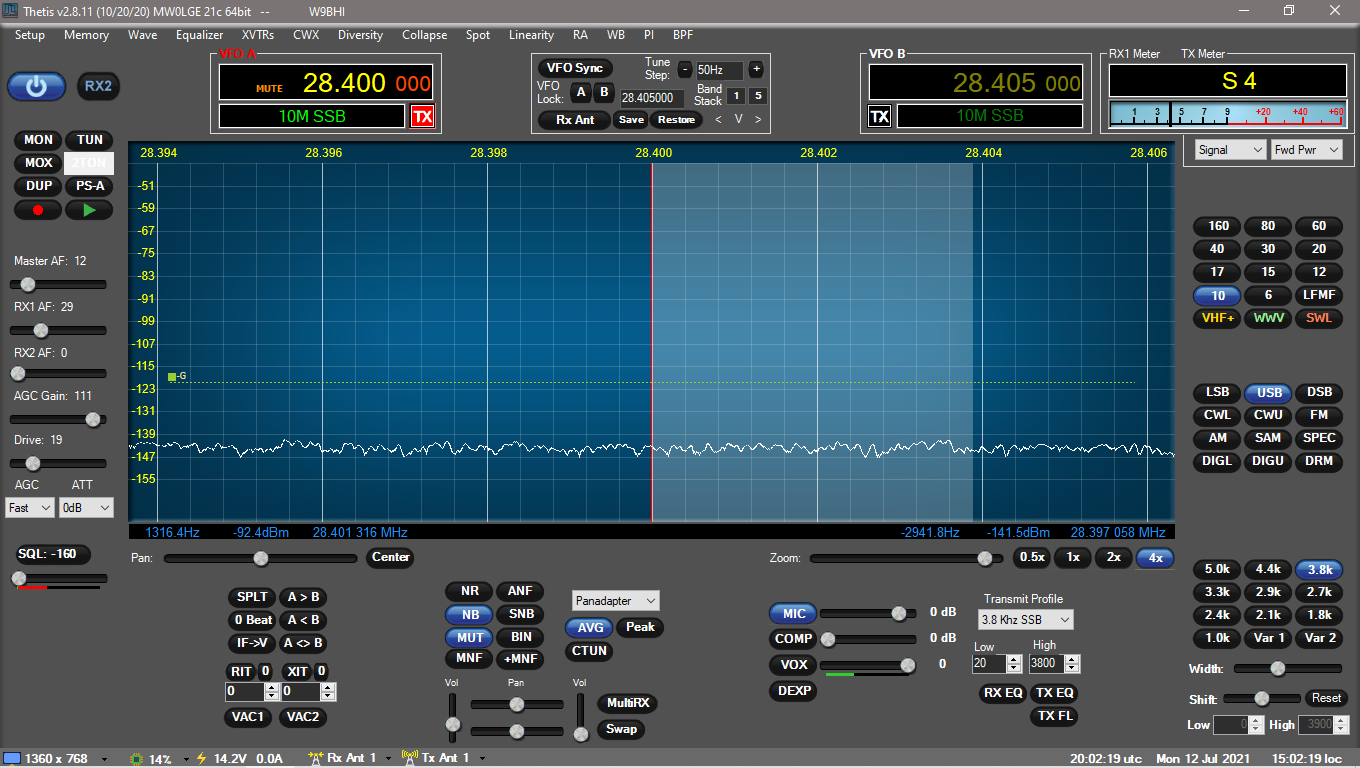Click the Tx Ant antenna icon in status bar
The height and width of the screenshot is (768, 1360).
pyautogui.click(x=409, y=758)
